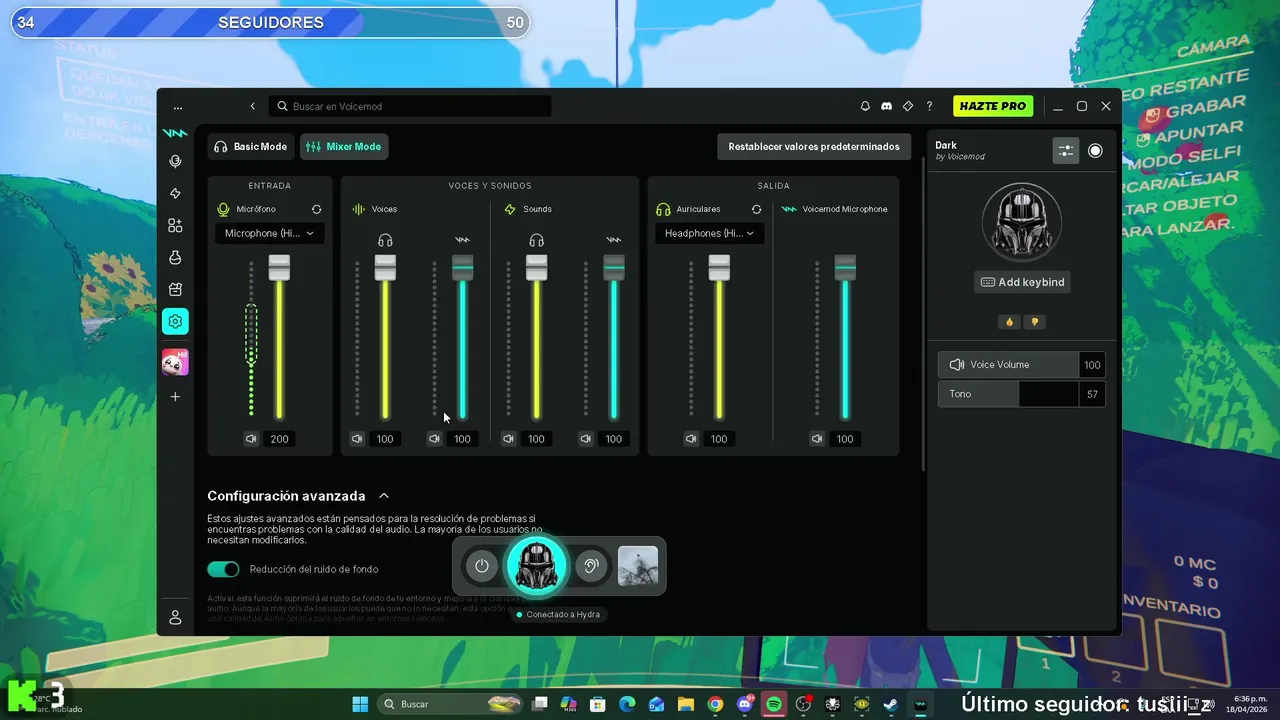This screenshot has height=720, width=1280.
Task: Switch to Basic Mode tab
Action: pos(251,147)
